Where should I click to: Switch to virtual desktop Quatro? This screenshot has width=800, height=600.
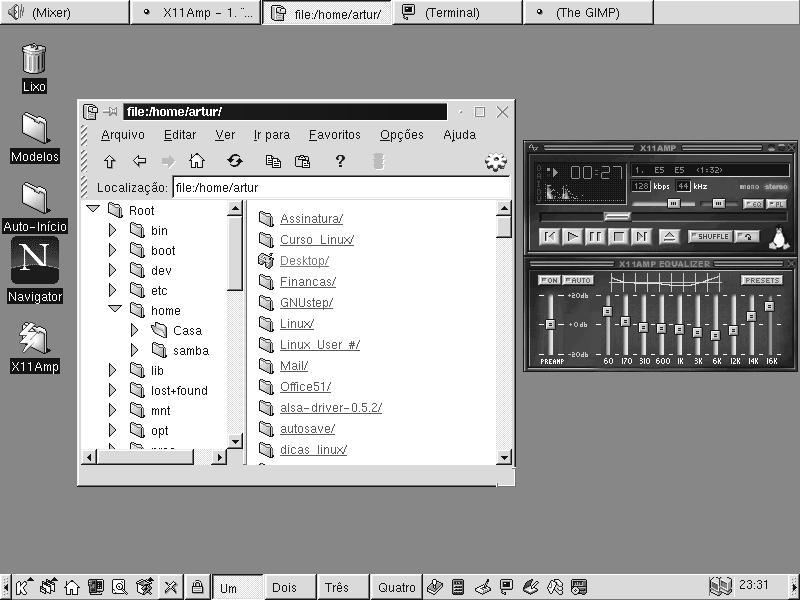click(396, 588)
